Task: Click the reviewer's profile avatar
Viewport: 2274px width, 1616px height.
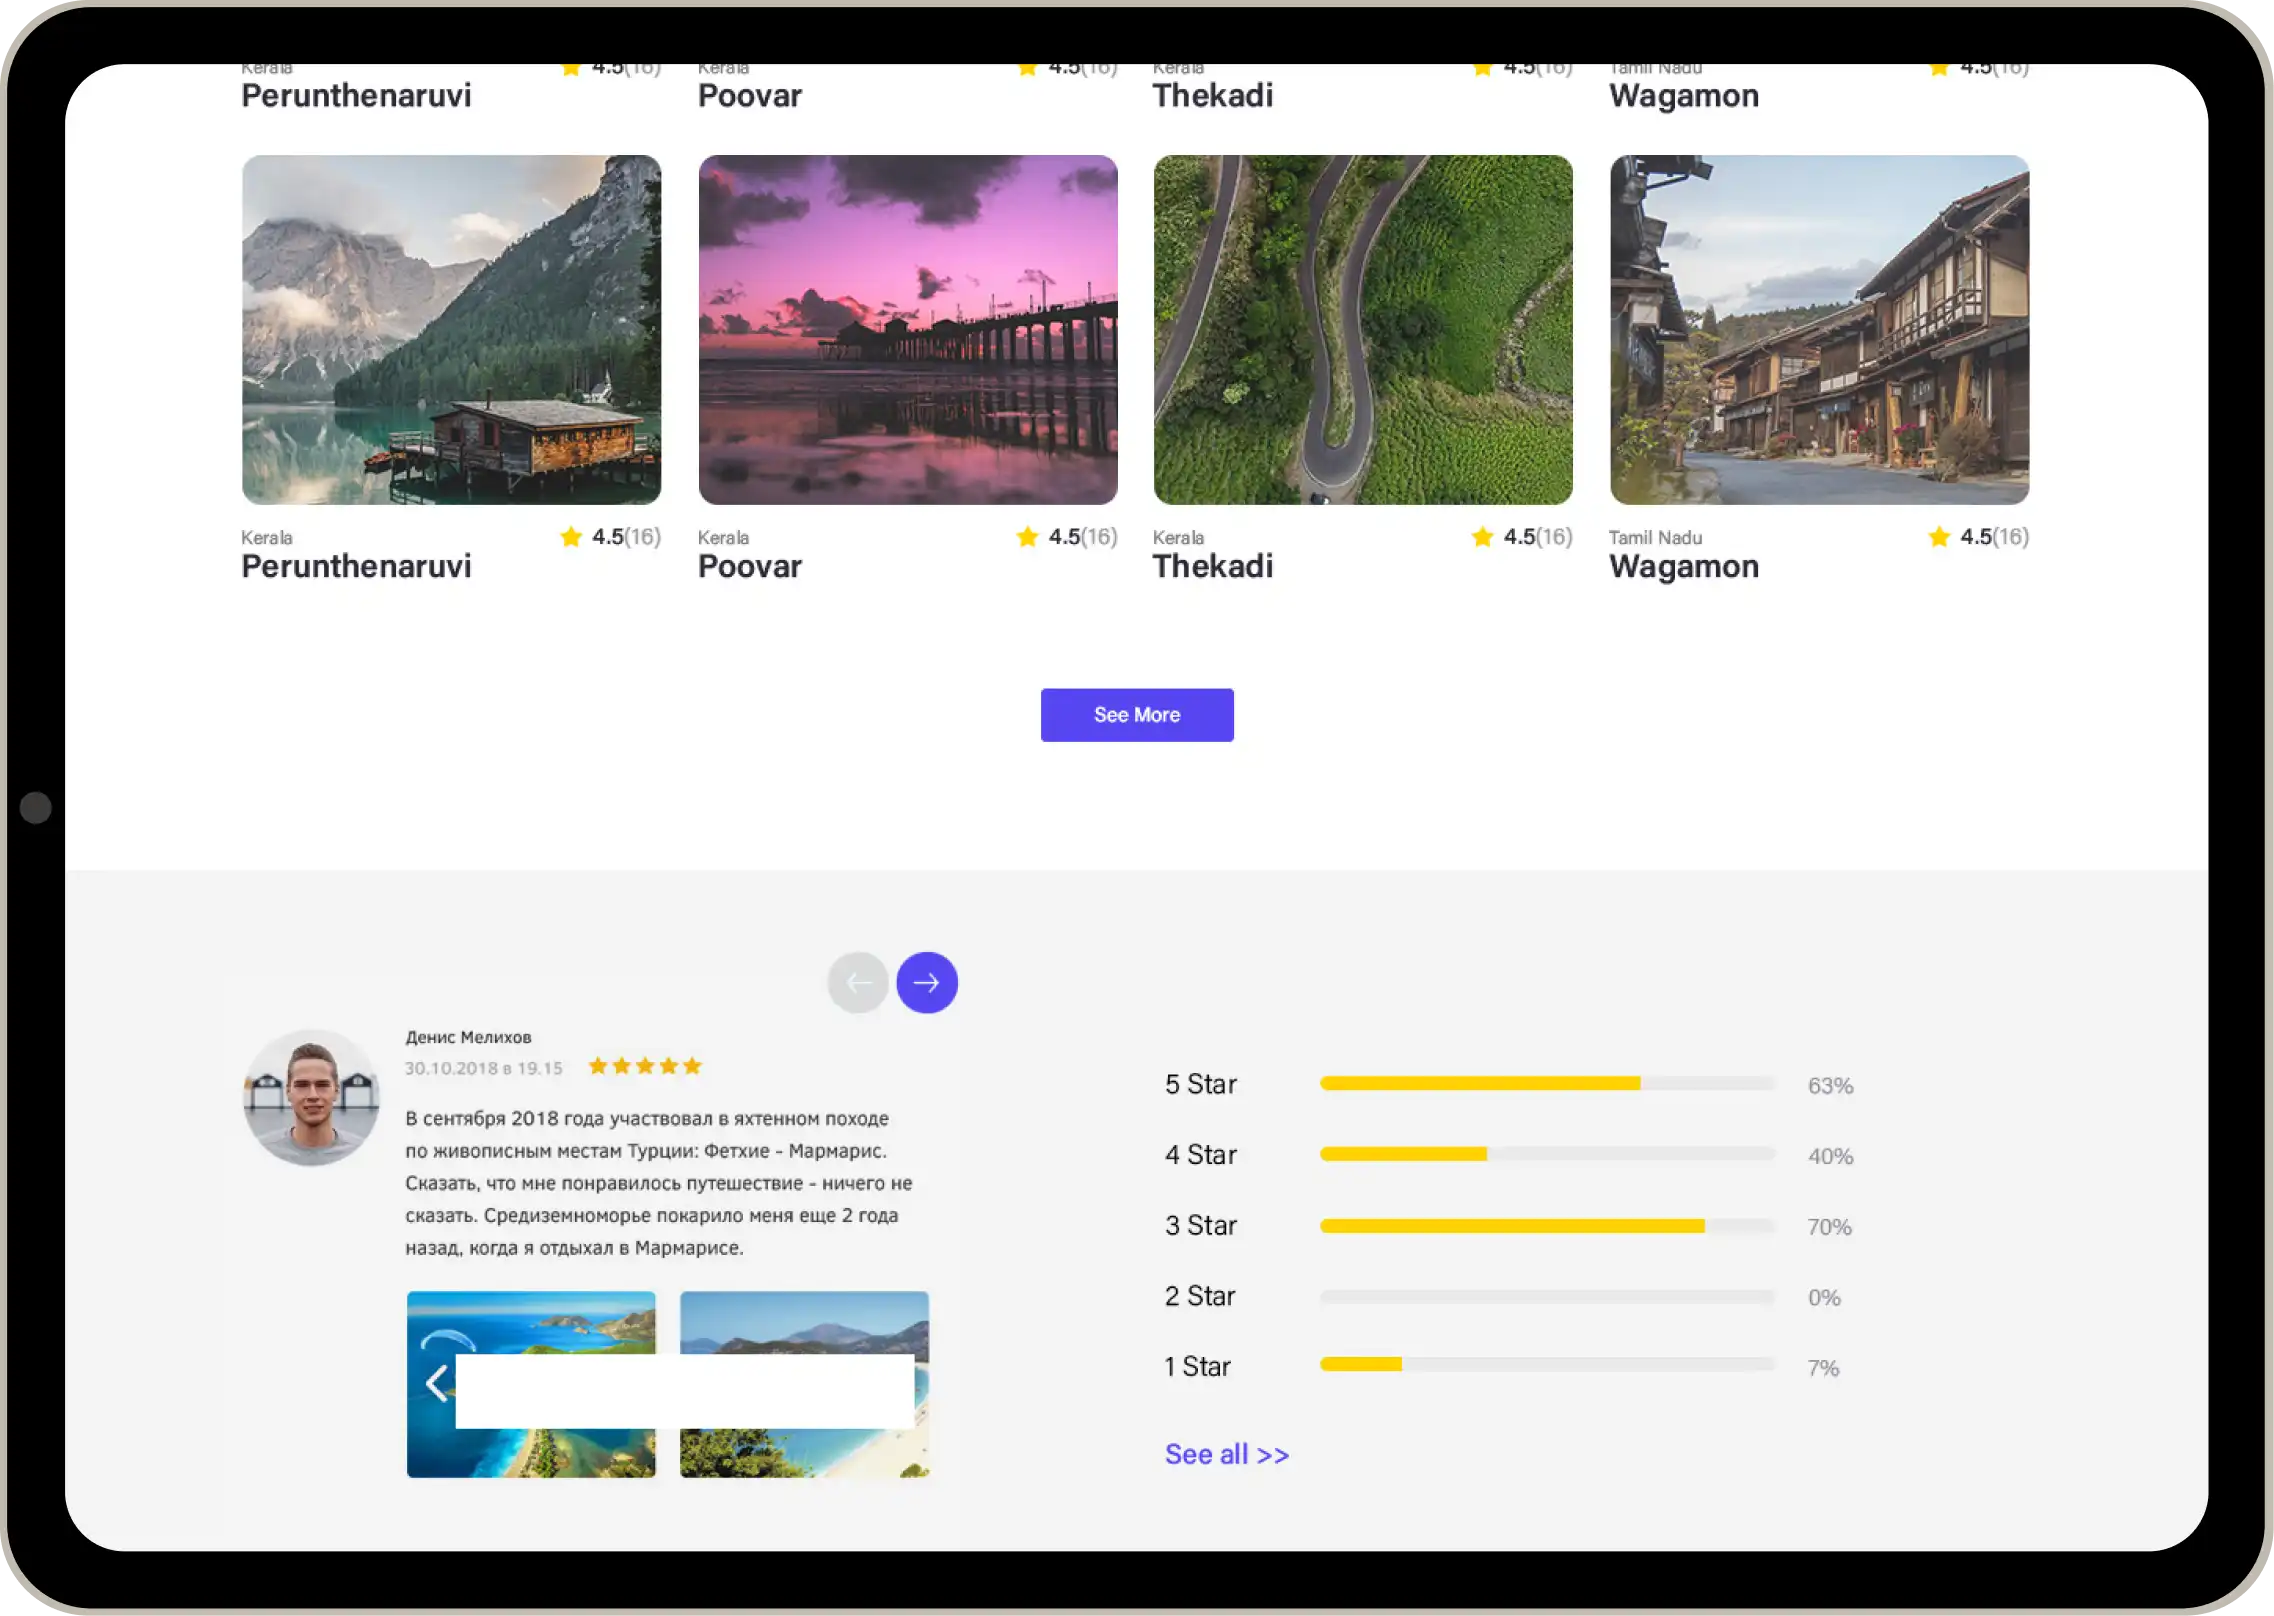Action: tap(311, 1097)
